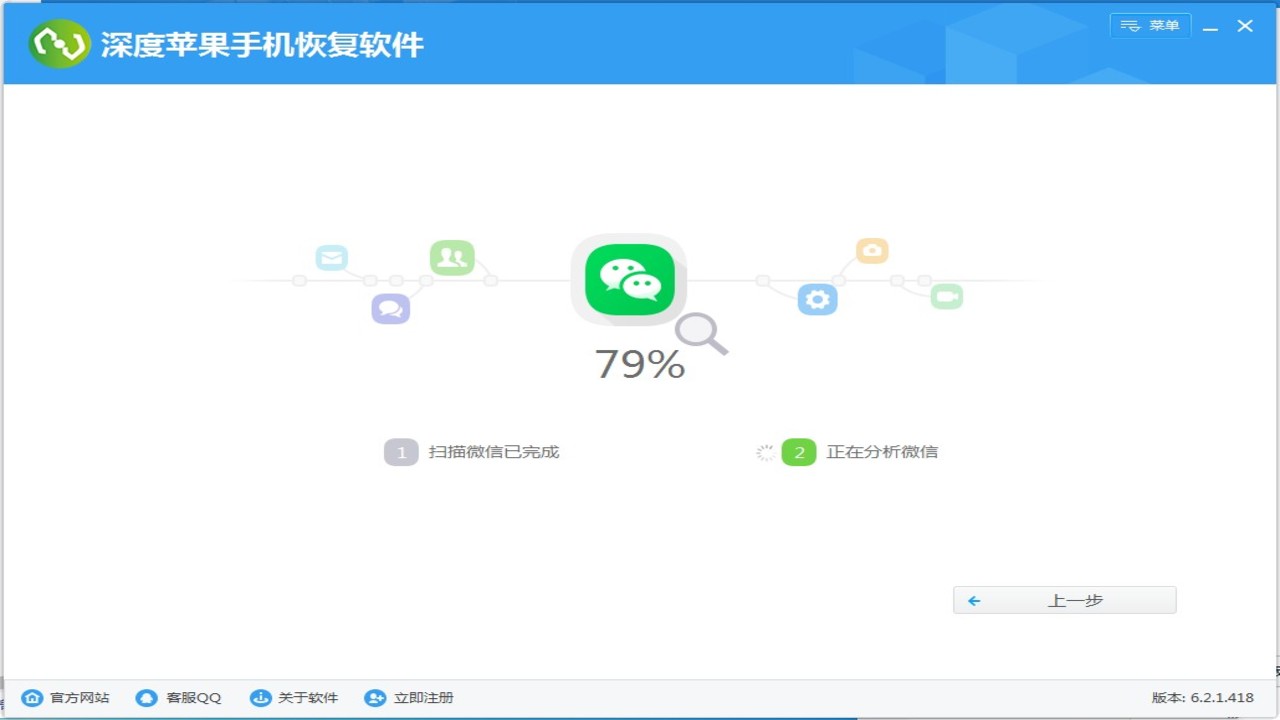1280x720 pixels.
Task: Select the email envelope icon on the timeline
Action: click(x=331, y=257)
